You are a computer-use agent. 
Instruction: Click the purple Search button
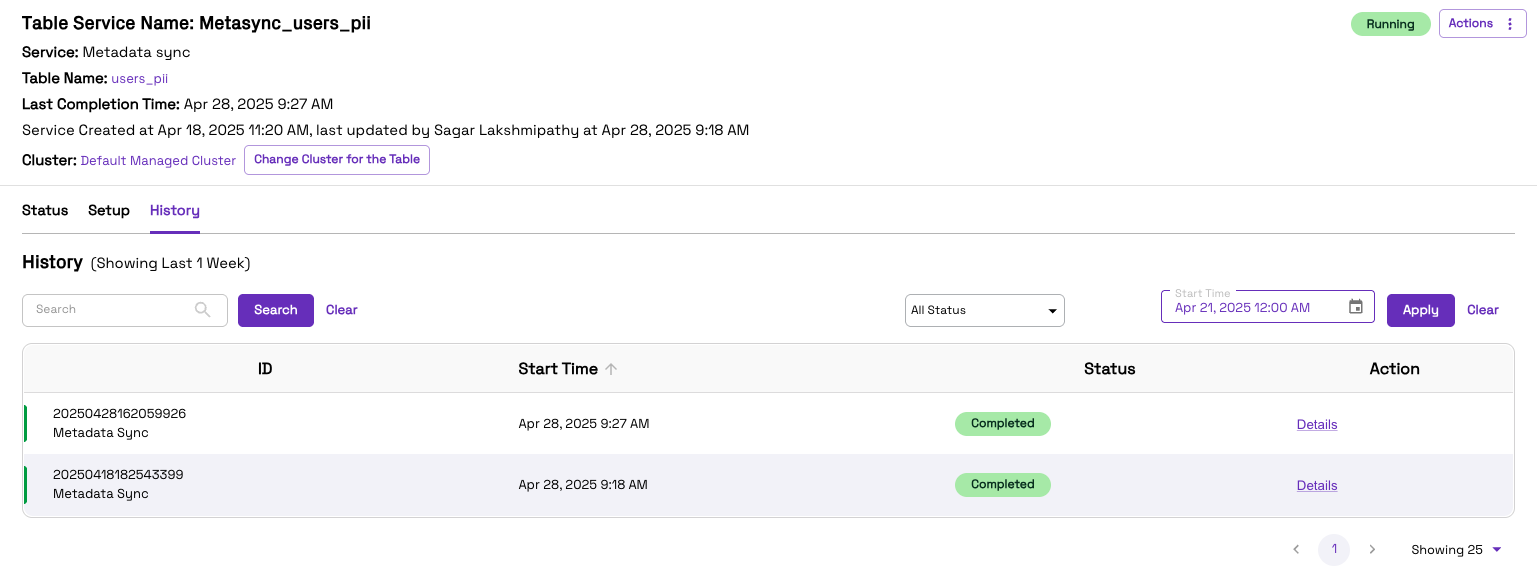pos(276,310)
